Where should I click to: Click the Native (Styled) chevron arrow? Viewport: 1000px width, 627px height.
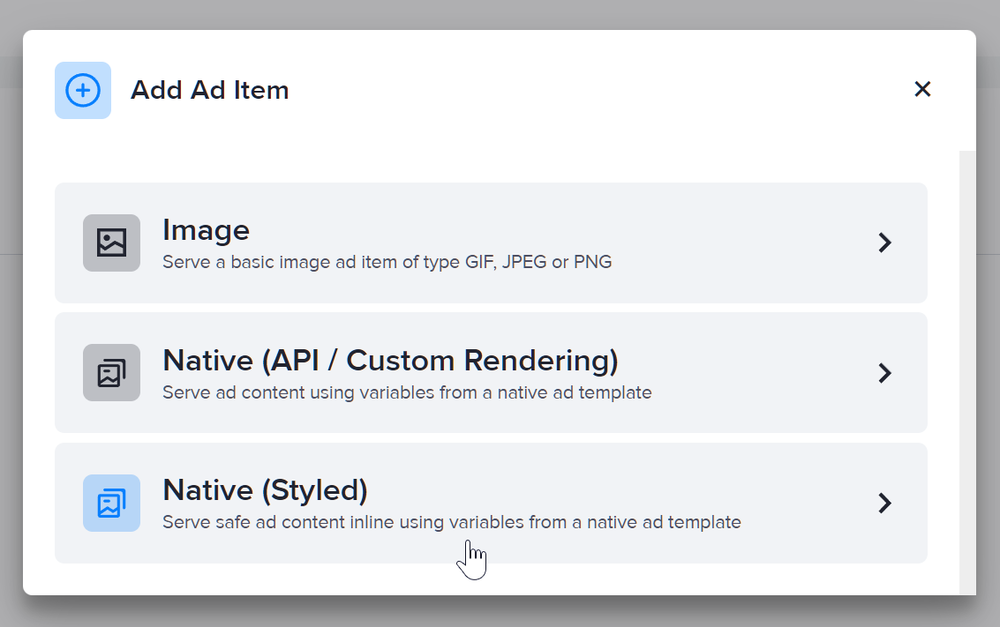(884, 503)
